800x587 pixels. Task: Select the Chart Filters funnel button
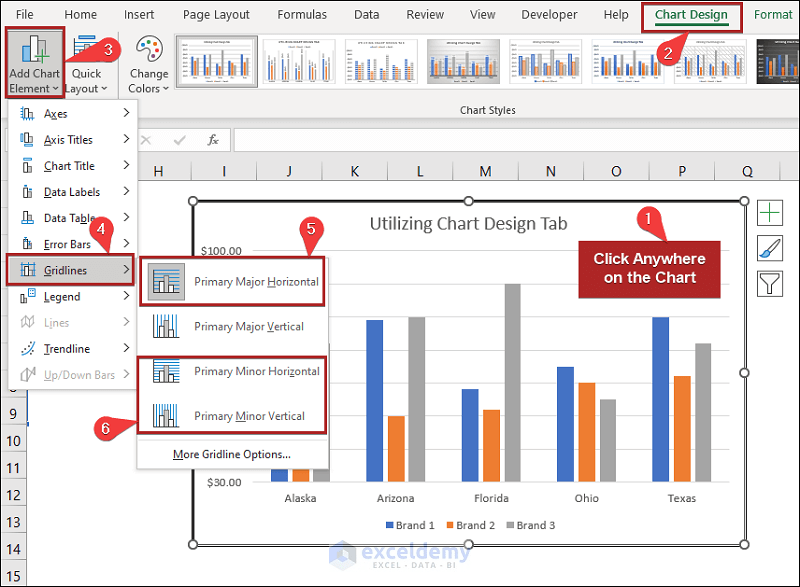772,285
